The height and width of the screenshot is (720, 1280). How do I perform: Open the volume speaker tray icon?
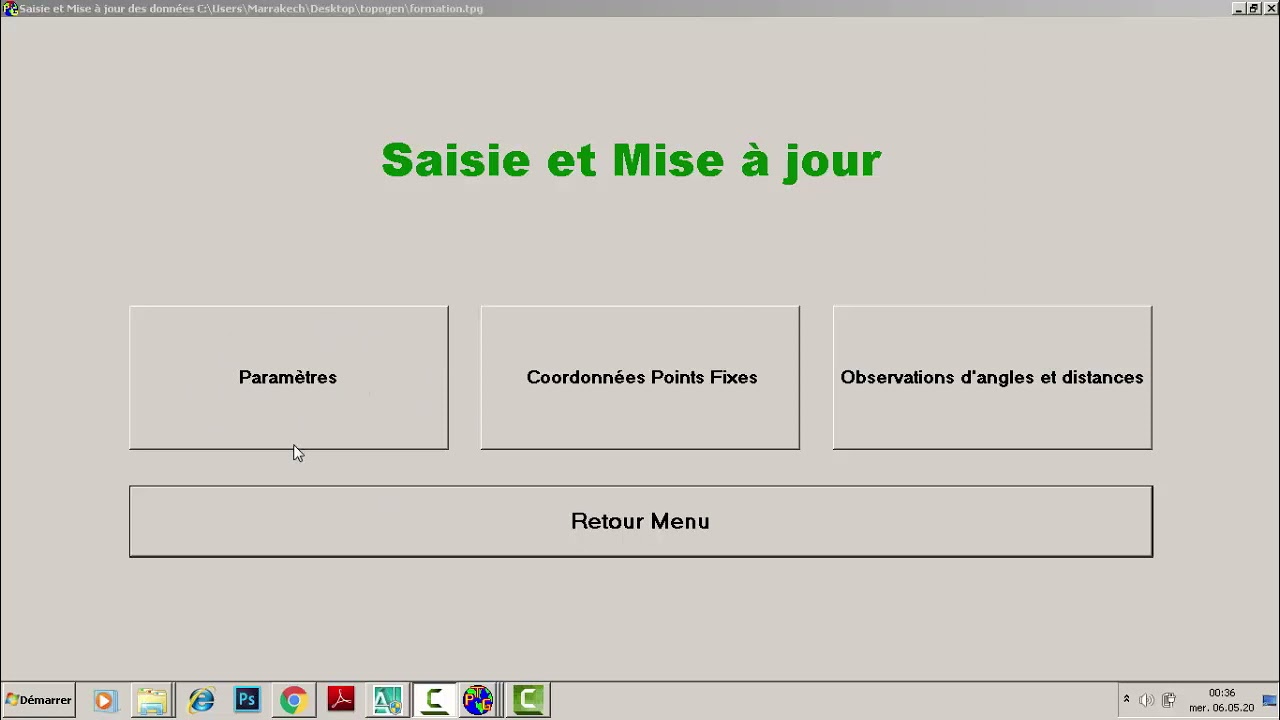click(1146, 700)
